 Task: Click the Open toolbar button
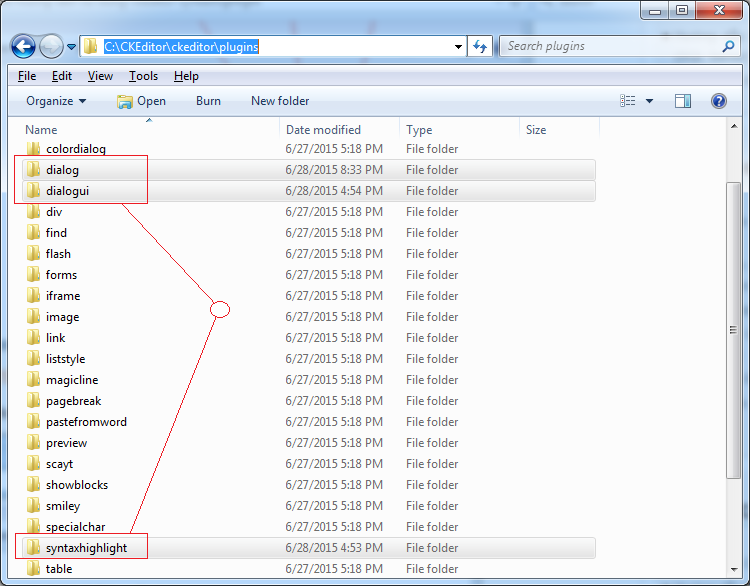point(142,101)
